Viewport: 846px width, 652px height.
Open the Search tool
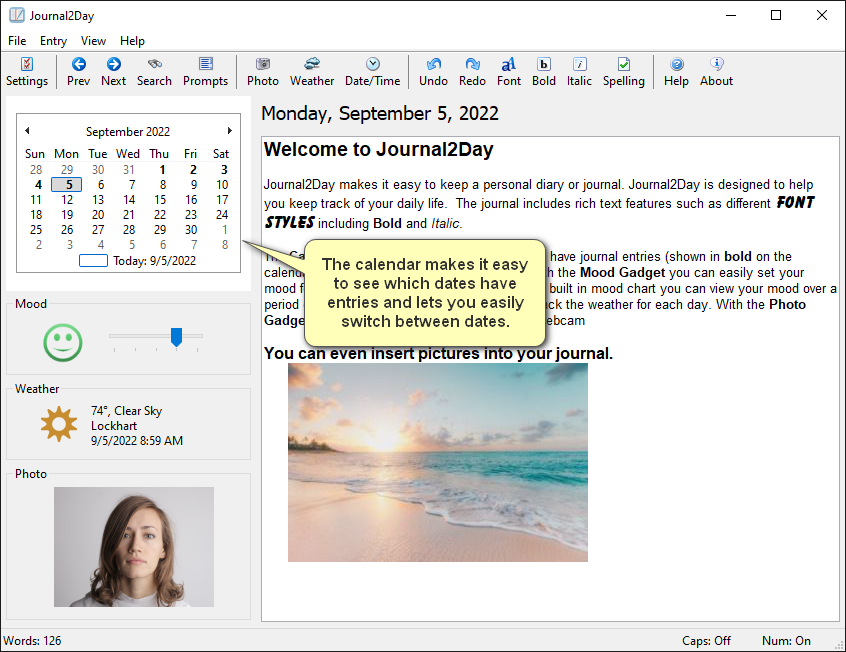click(154, 72)
